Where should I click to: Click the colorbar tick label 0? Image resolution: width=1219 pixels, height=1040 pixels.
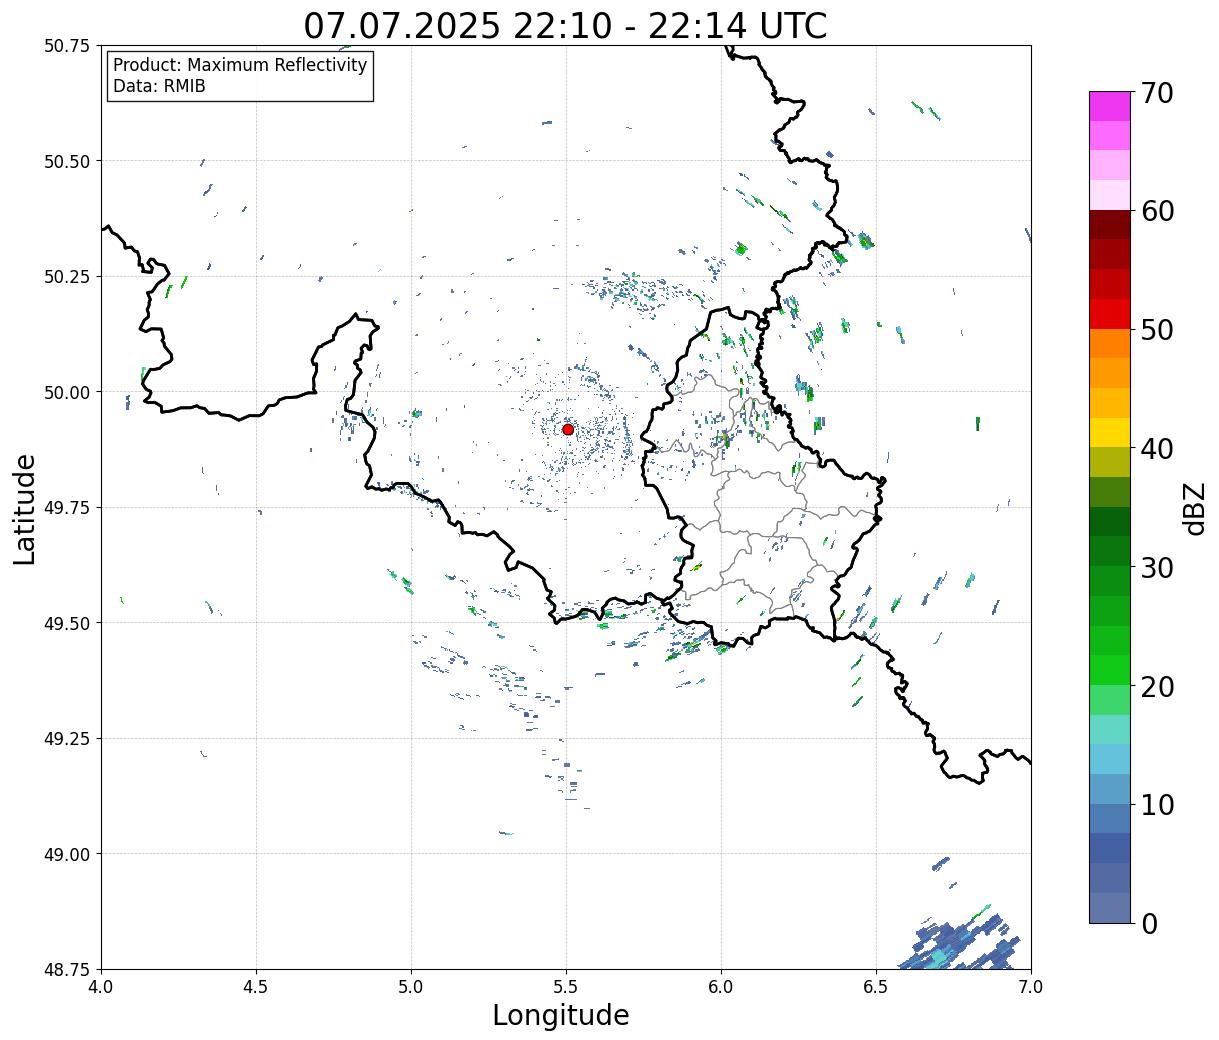coord(1149,923)
